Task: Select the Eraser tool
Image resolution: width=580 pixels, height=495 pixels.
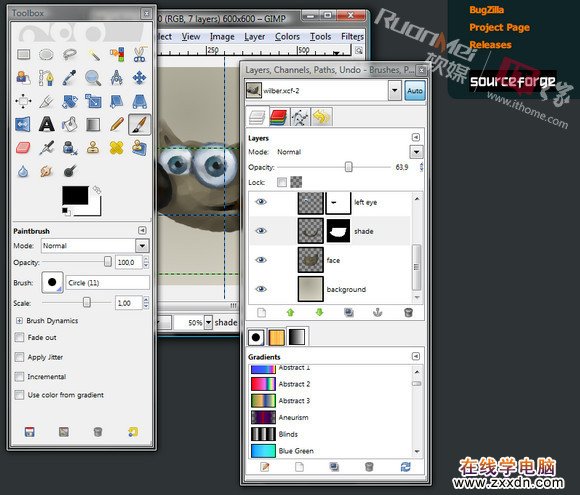Action: (x=24, y=148)
